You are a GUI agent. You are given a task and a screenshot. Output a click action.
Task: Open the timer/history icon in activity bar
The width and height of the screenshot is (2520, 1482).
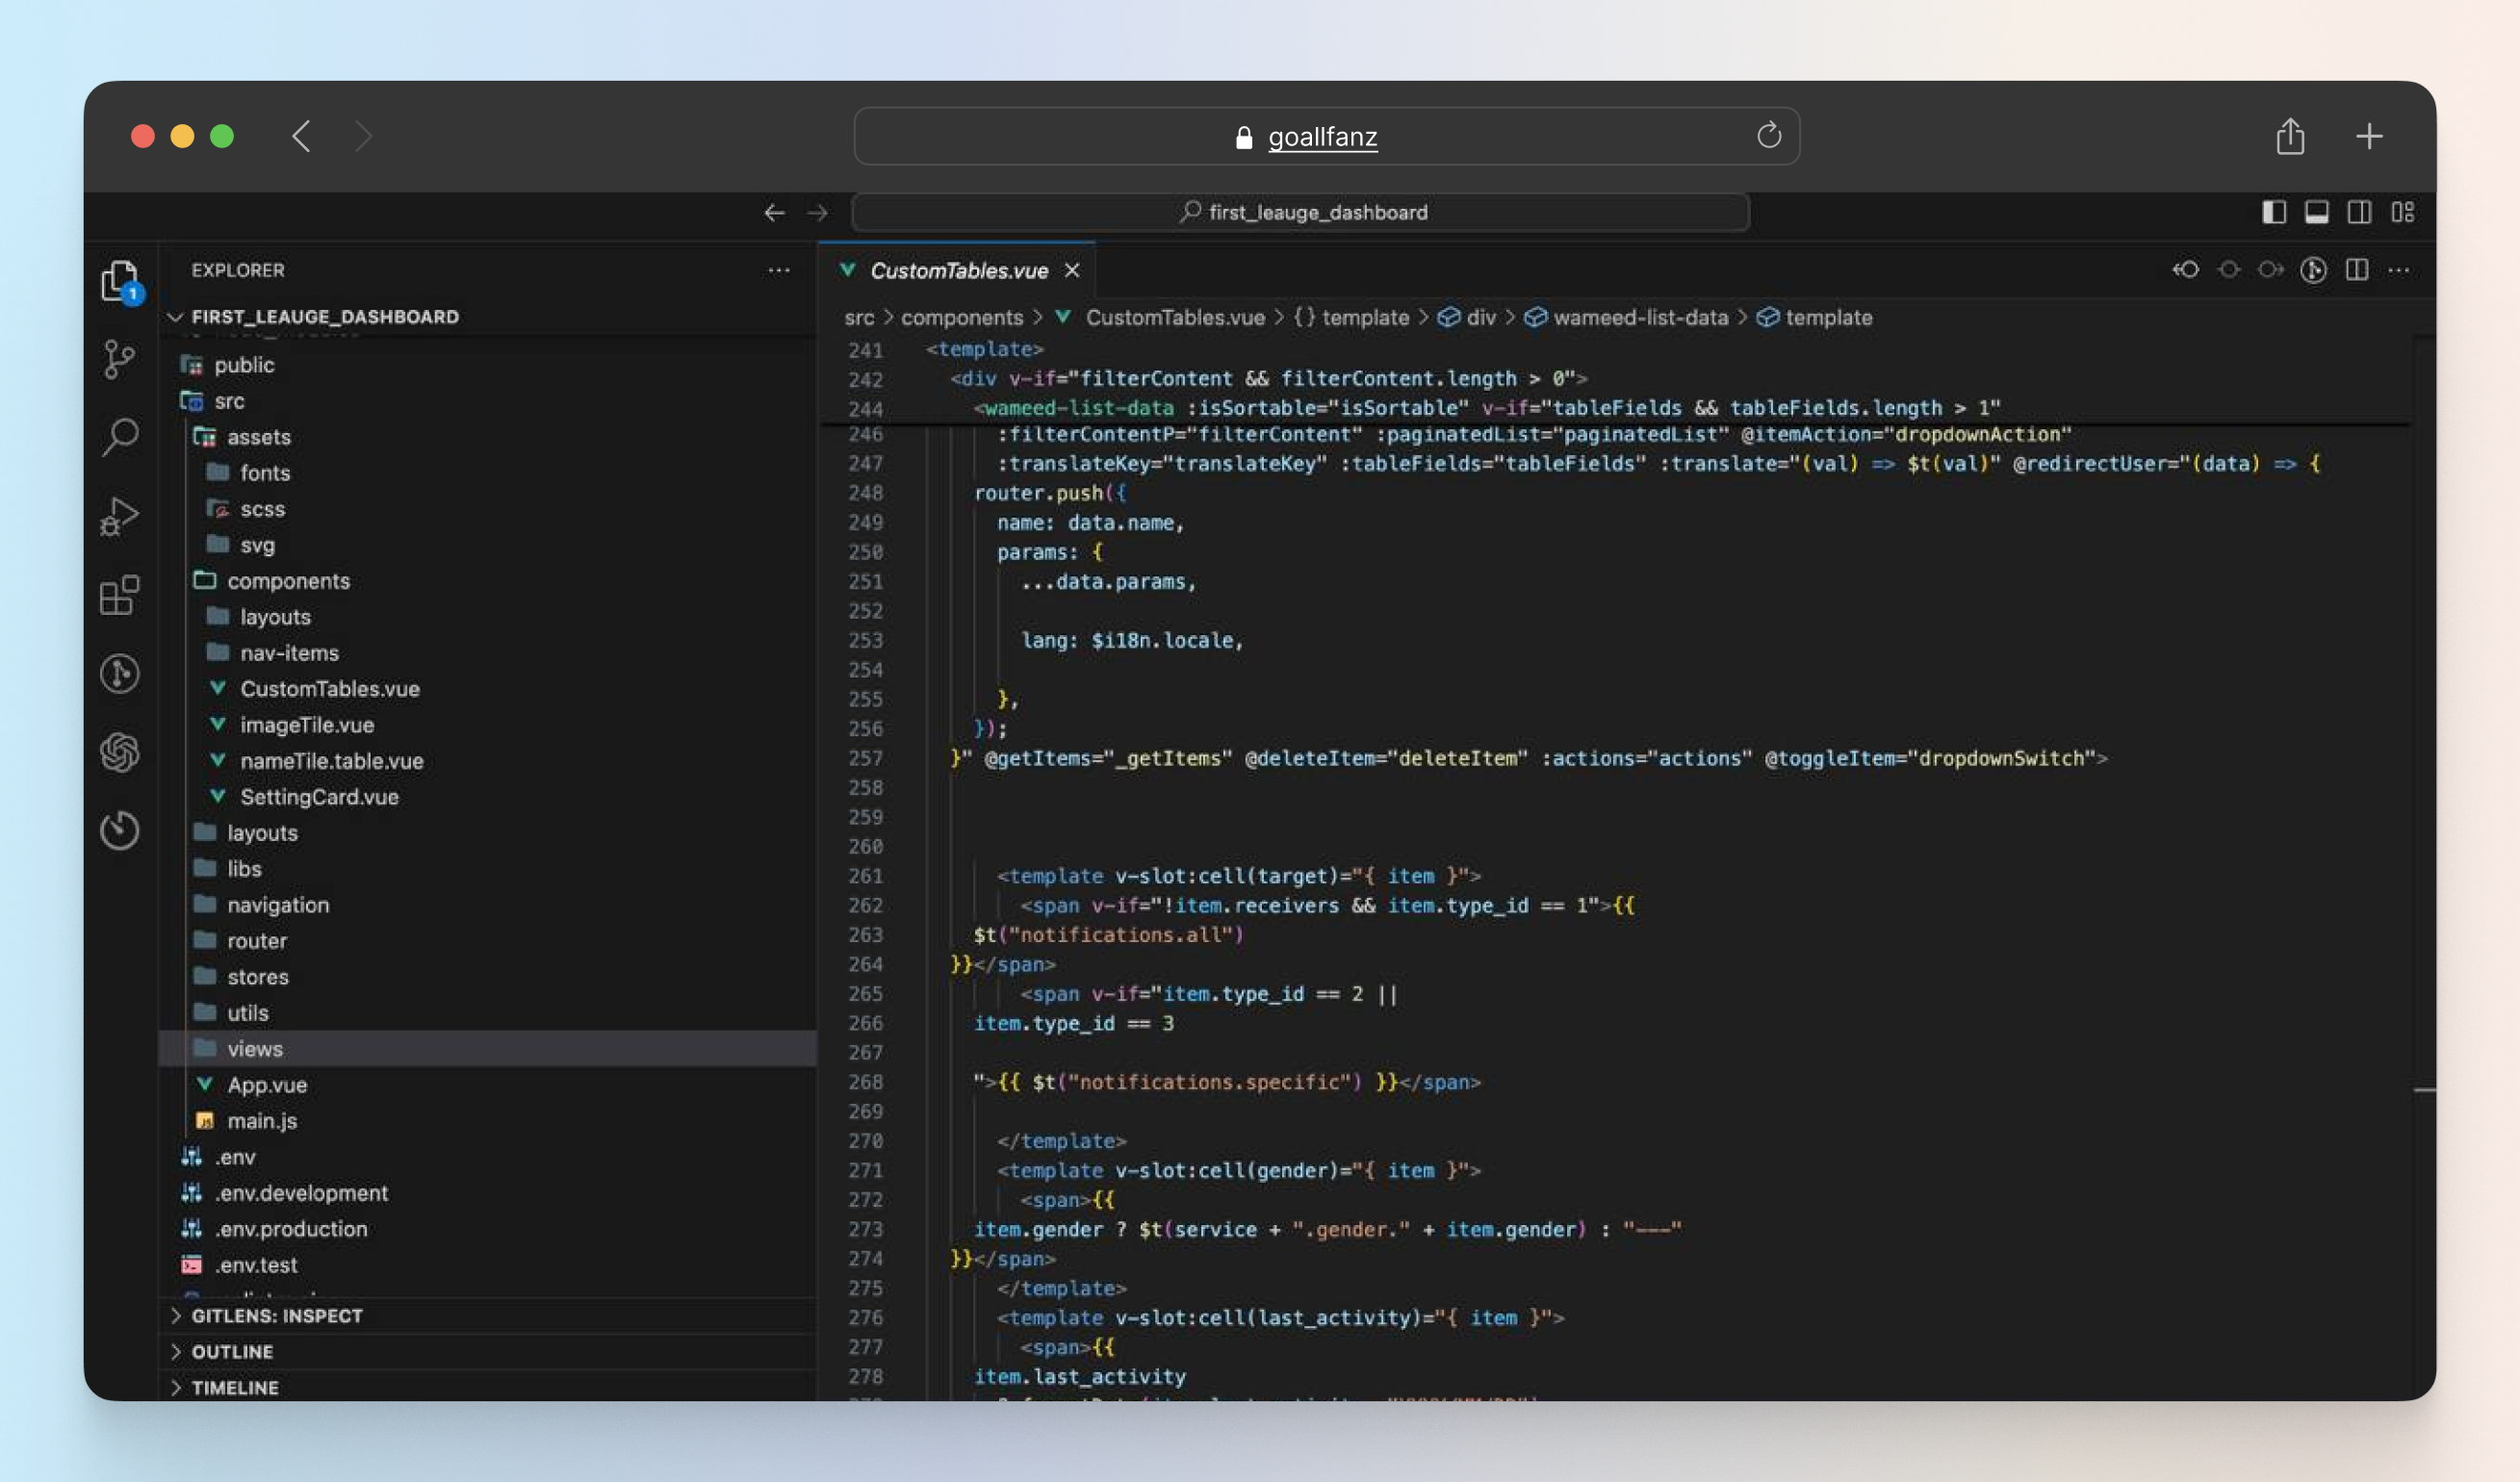(x=120, y=830)
